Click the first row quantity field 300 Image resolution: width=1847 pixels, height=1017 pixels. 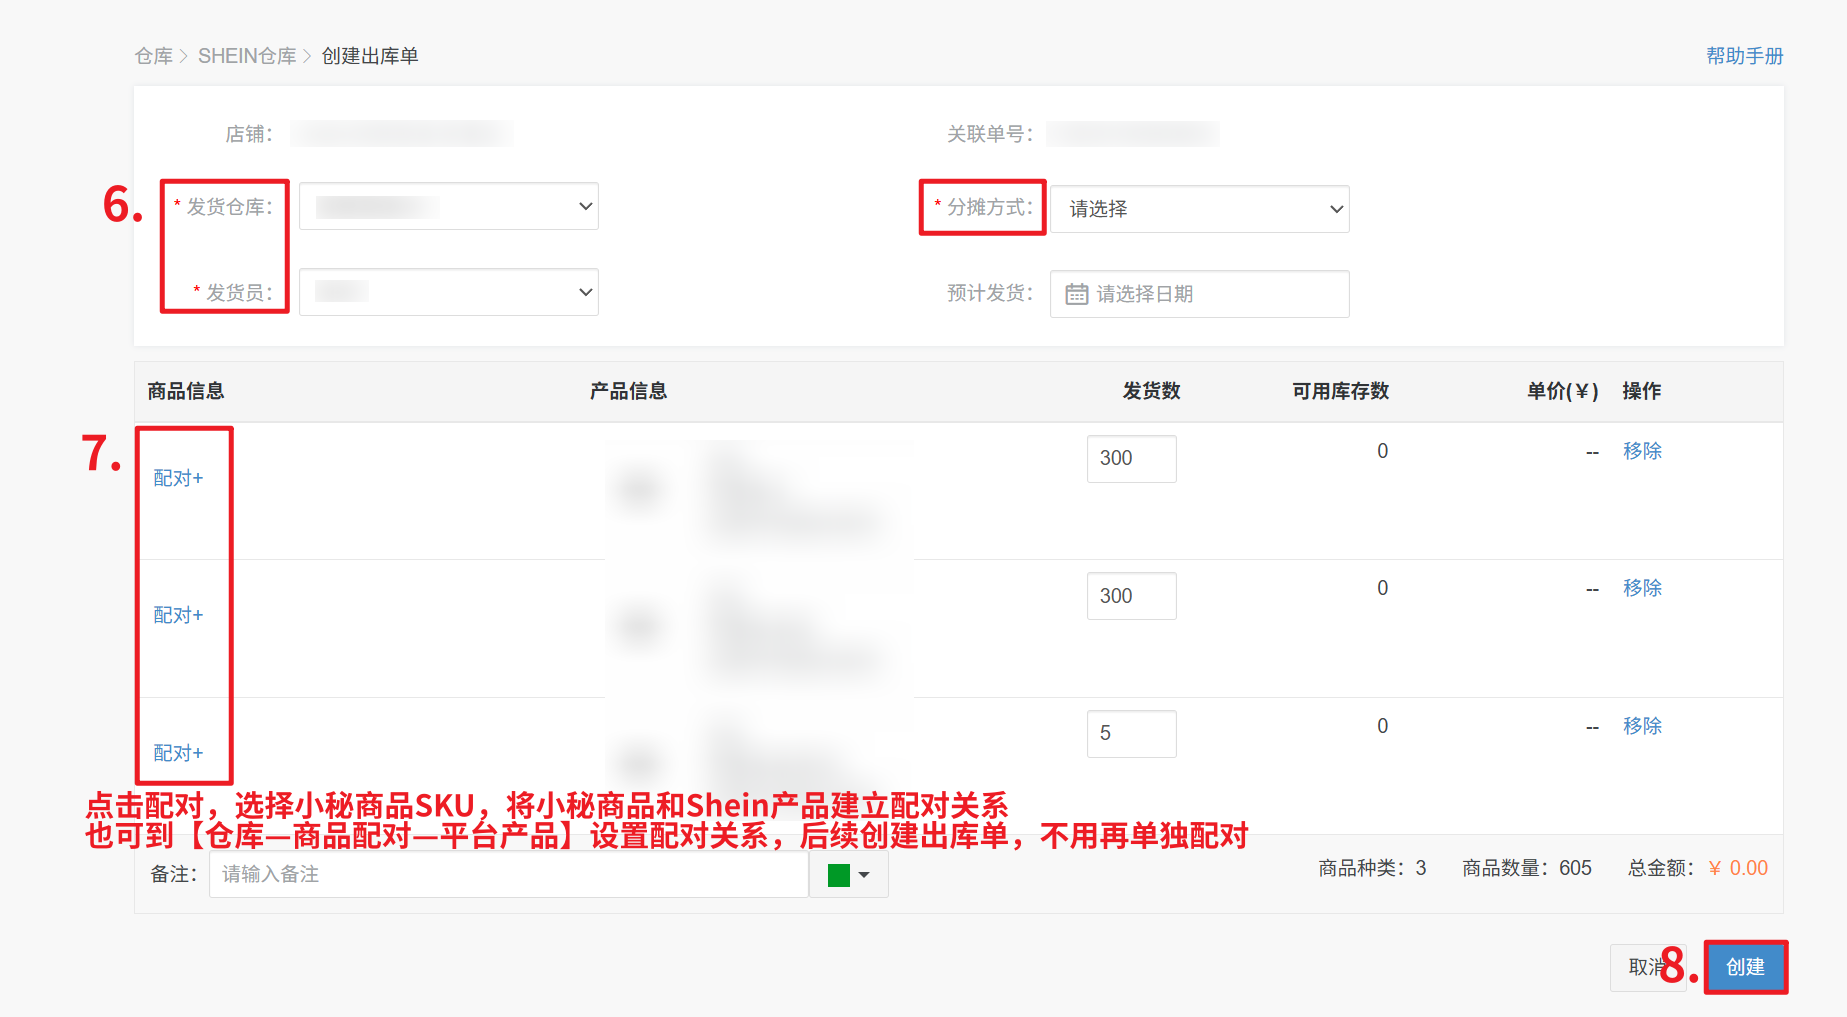coord(1131,459)
